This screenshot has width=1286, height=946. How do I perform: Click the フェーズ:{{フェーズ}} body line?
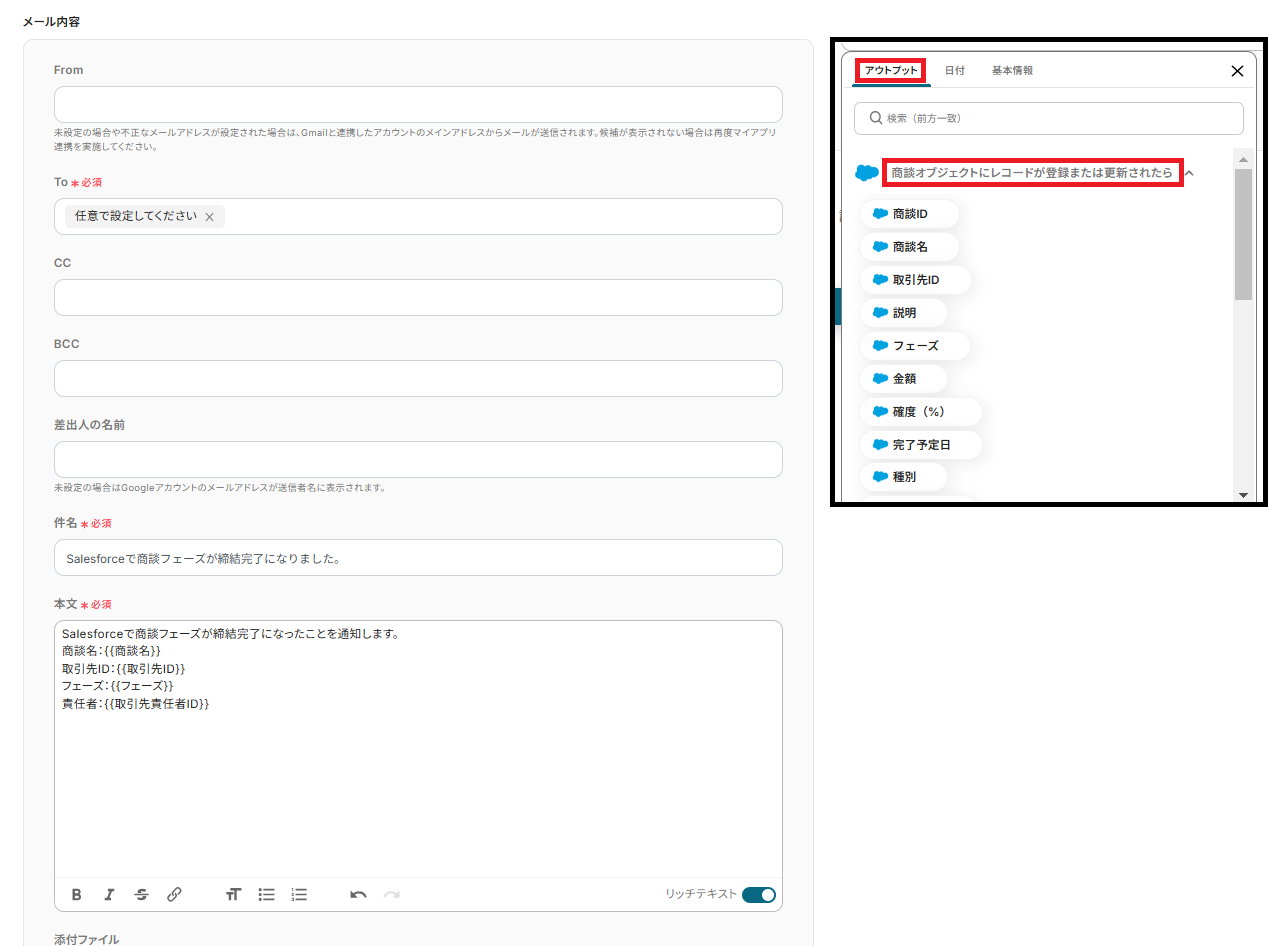coord(118,686)
